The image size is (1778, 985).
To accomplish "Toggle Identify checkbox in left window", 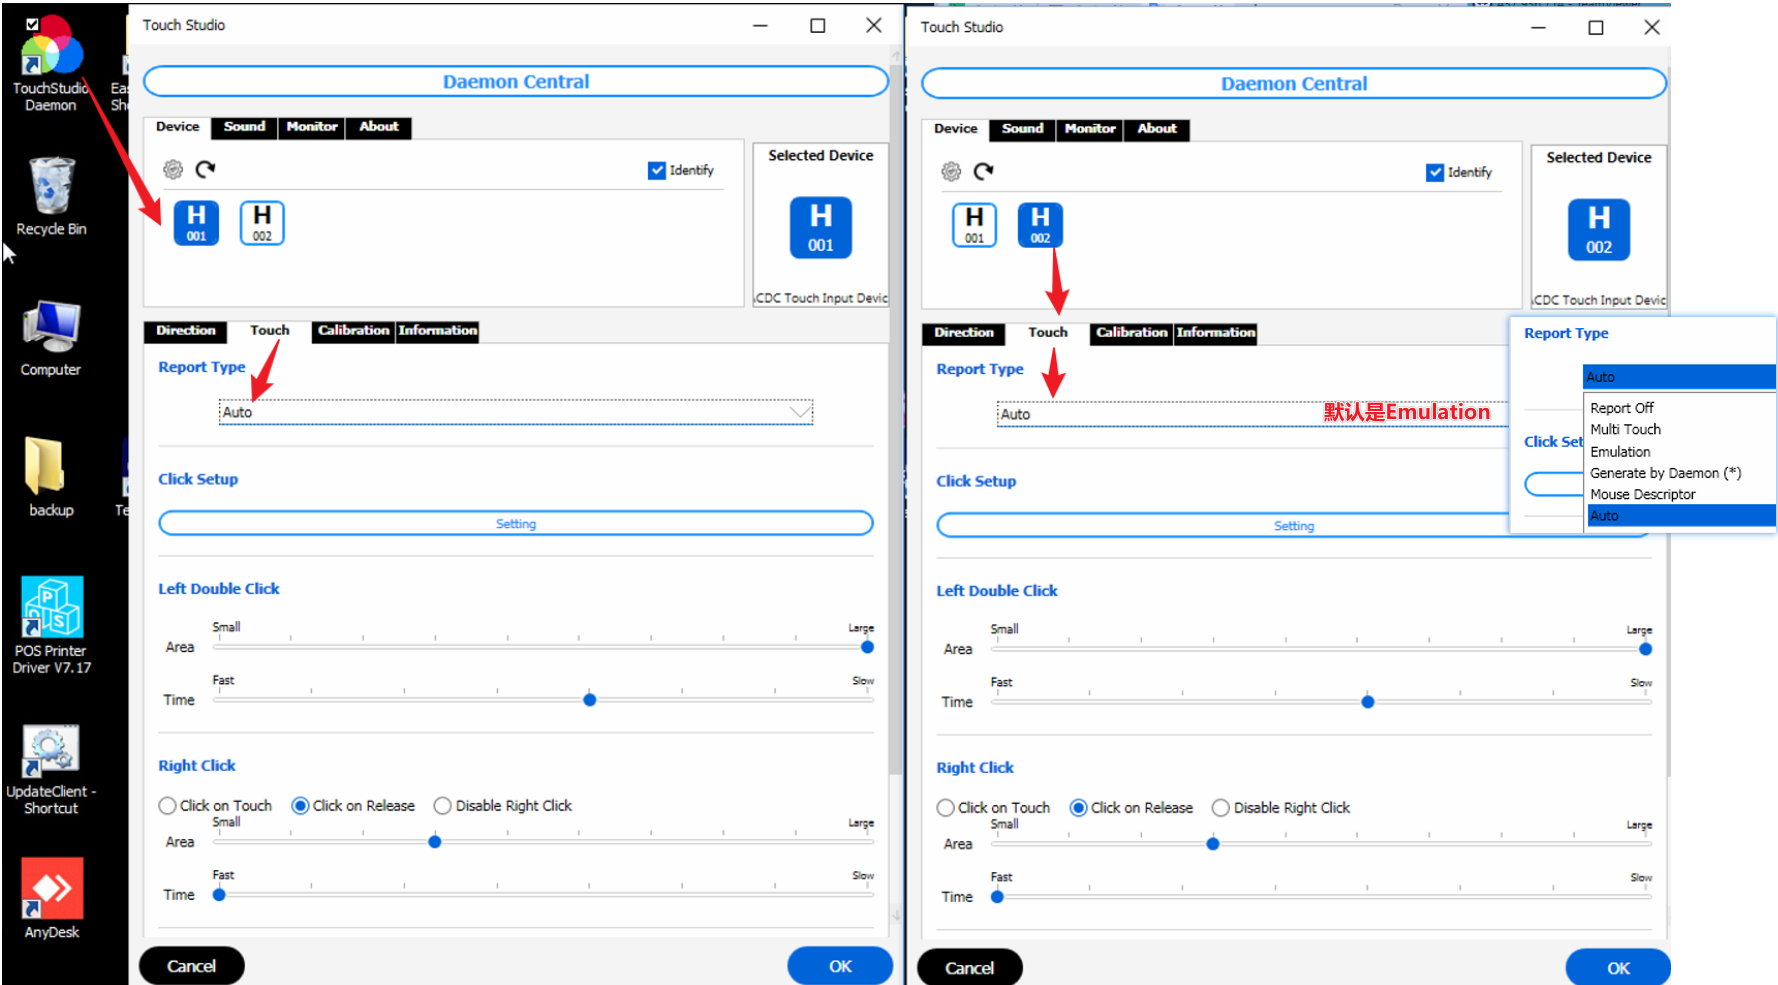I will tap(656, 170).
